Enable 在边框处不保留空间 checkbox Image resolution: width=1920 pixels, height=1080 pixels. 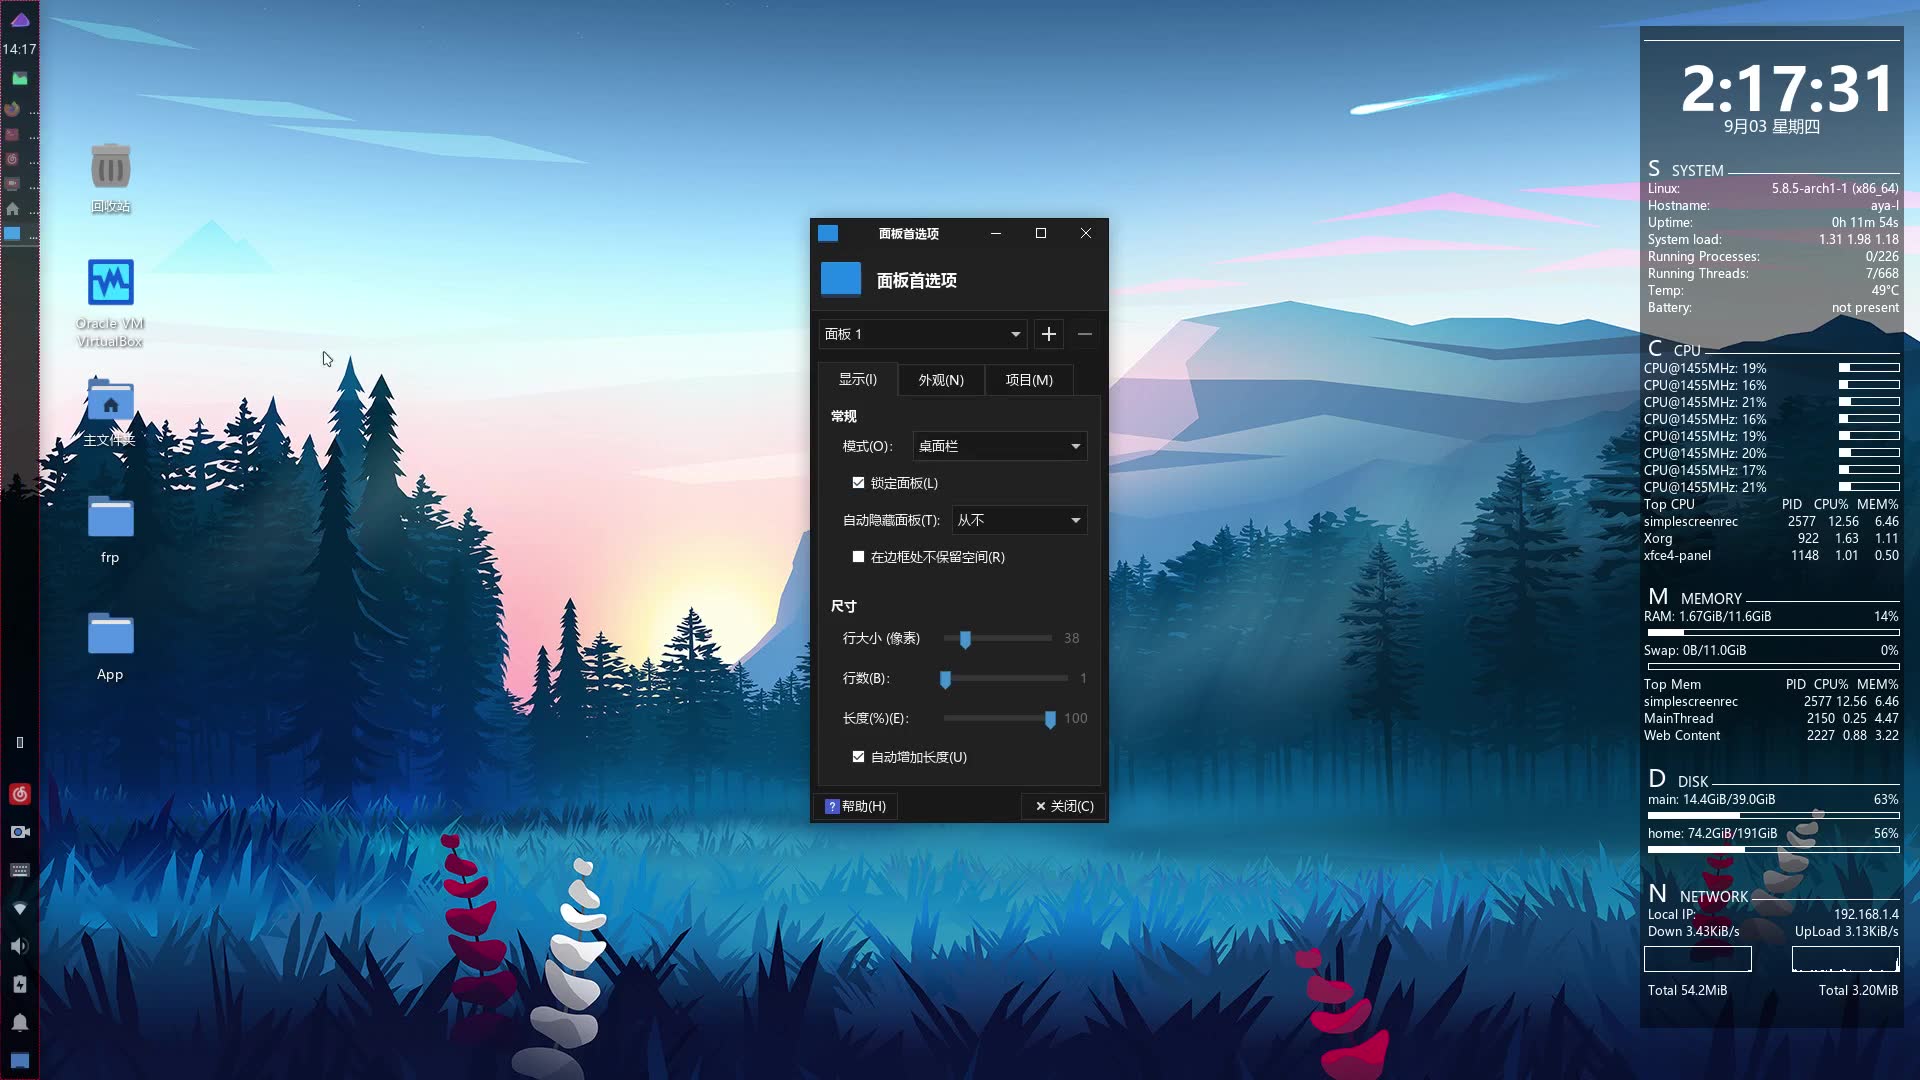tap(858, 555)
